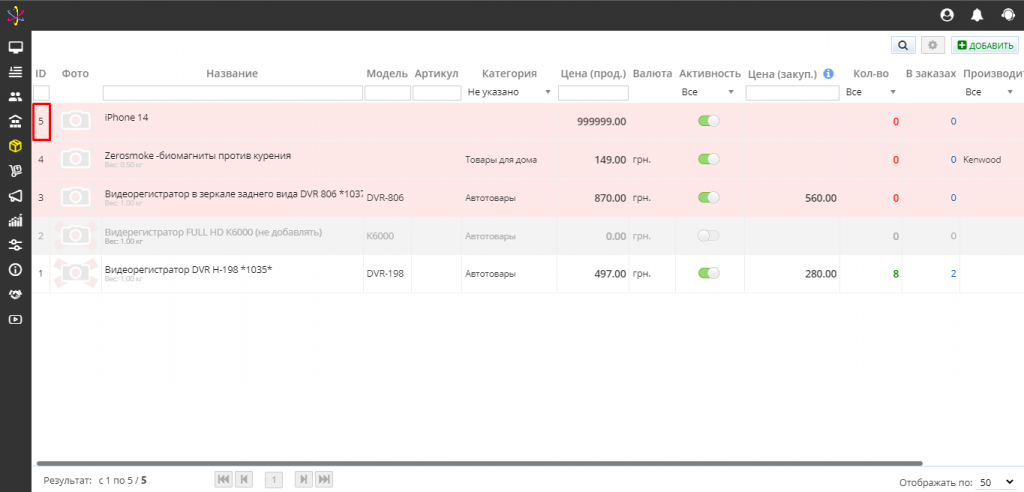Viewport: 1024px width, 492px height.
Task: Enable activity switch for FULL HD K6000
Action: 709,236
